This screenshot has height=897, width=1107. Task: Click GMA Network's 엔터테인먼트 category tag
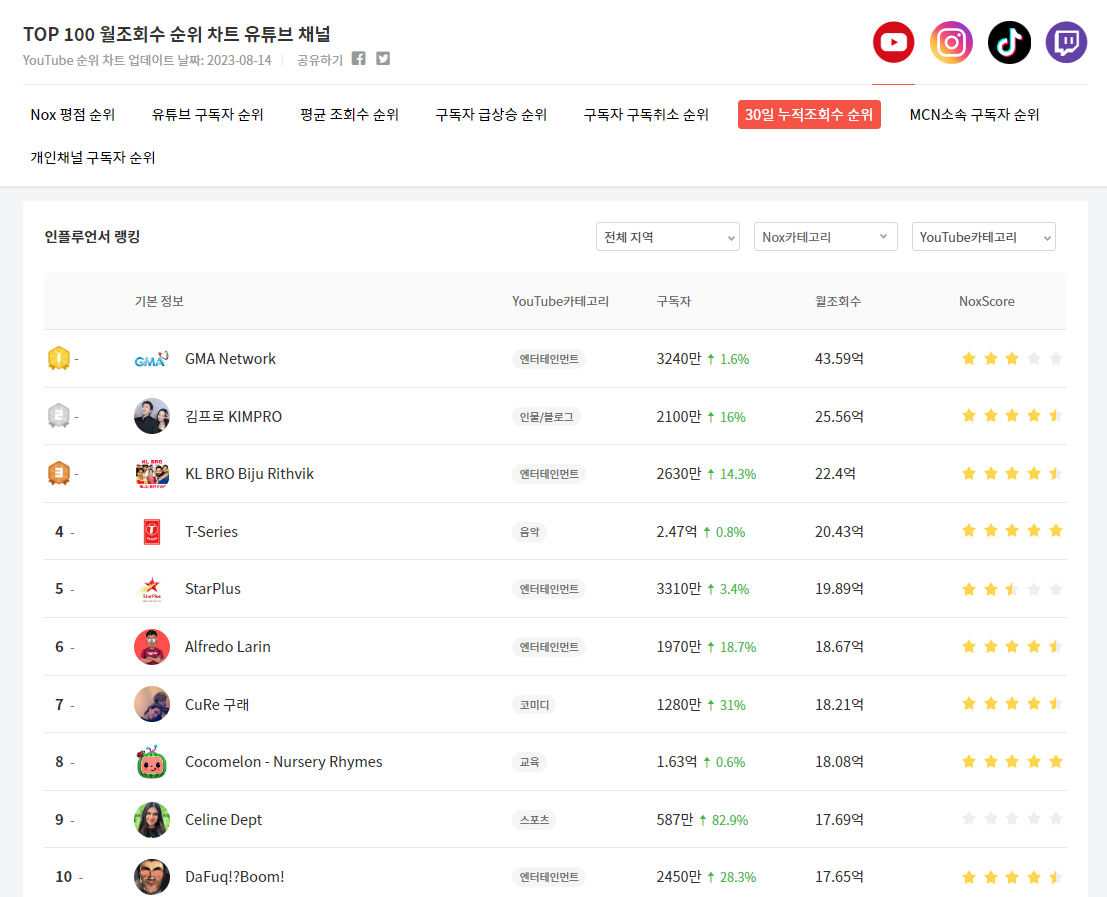[x=549, y=359]
